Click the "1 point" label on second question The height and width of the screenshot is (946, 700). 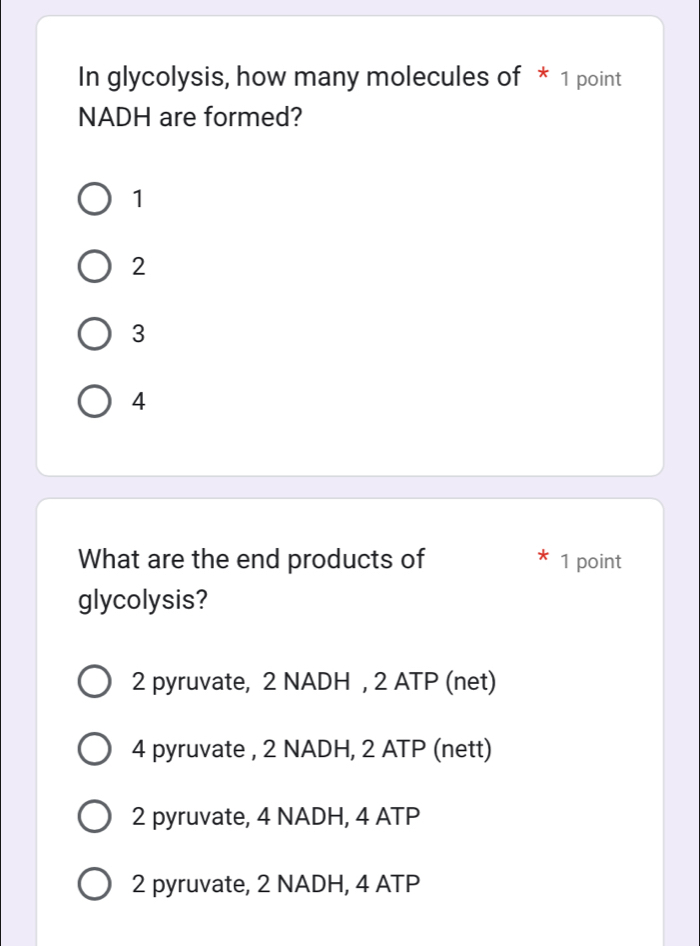[594, 561]
